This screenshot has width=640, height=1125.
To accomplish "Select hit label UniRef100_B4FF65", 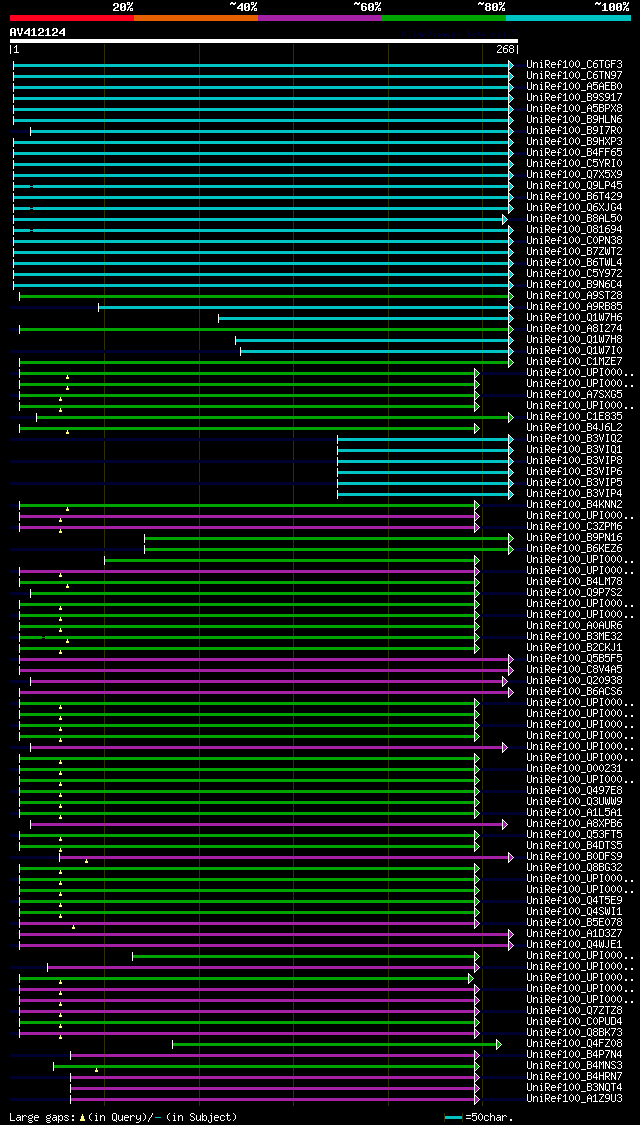I will click(x=574, y=152).
